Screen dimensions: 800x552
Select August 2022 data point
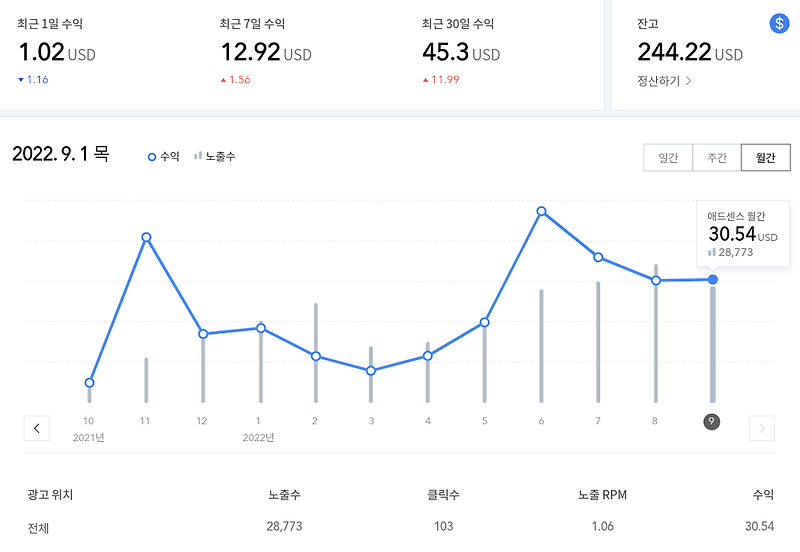click(x=656, y=281)
